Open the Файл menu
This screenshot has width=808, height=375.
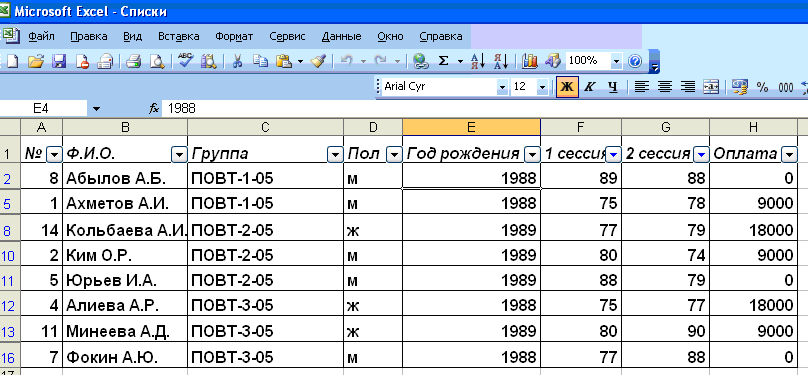41,37
